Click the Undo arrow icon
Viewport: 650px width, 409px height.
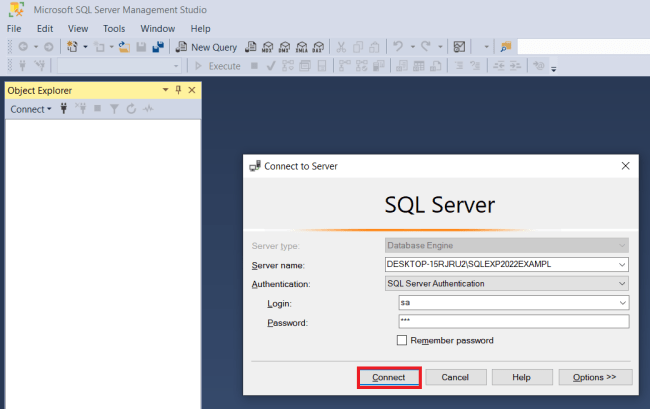click(x=398, y=46)
